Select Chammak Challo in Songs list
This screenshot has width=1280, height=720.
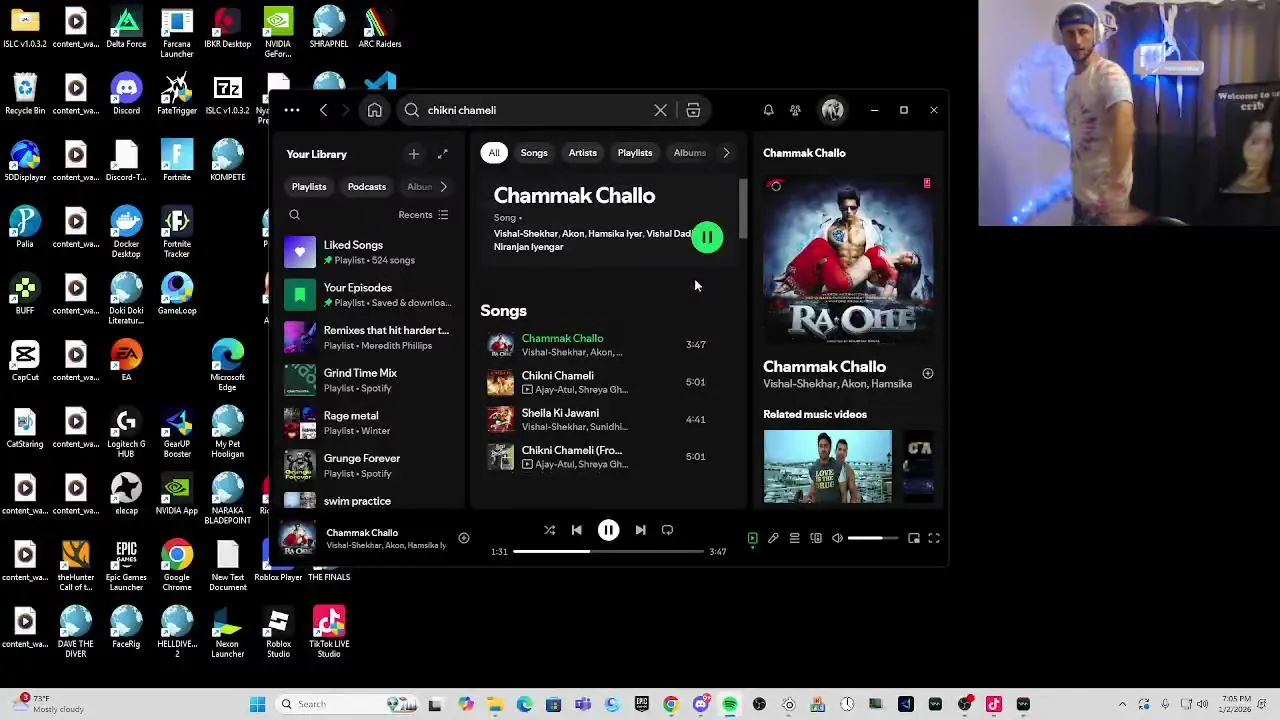pos(608,345)
